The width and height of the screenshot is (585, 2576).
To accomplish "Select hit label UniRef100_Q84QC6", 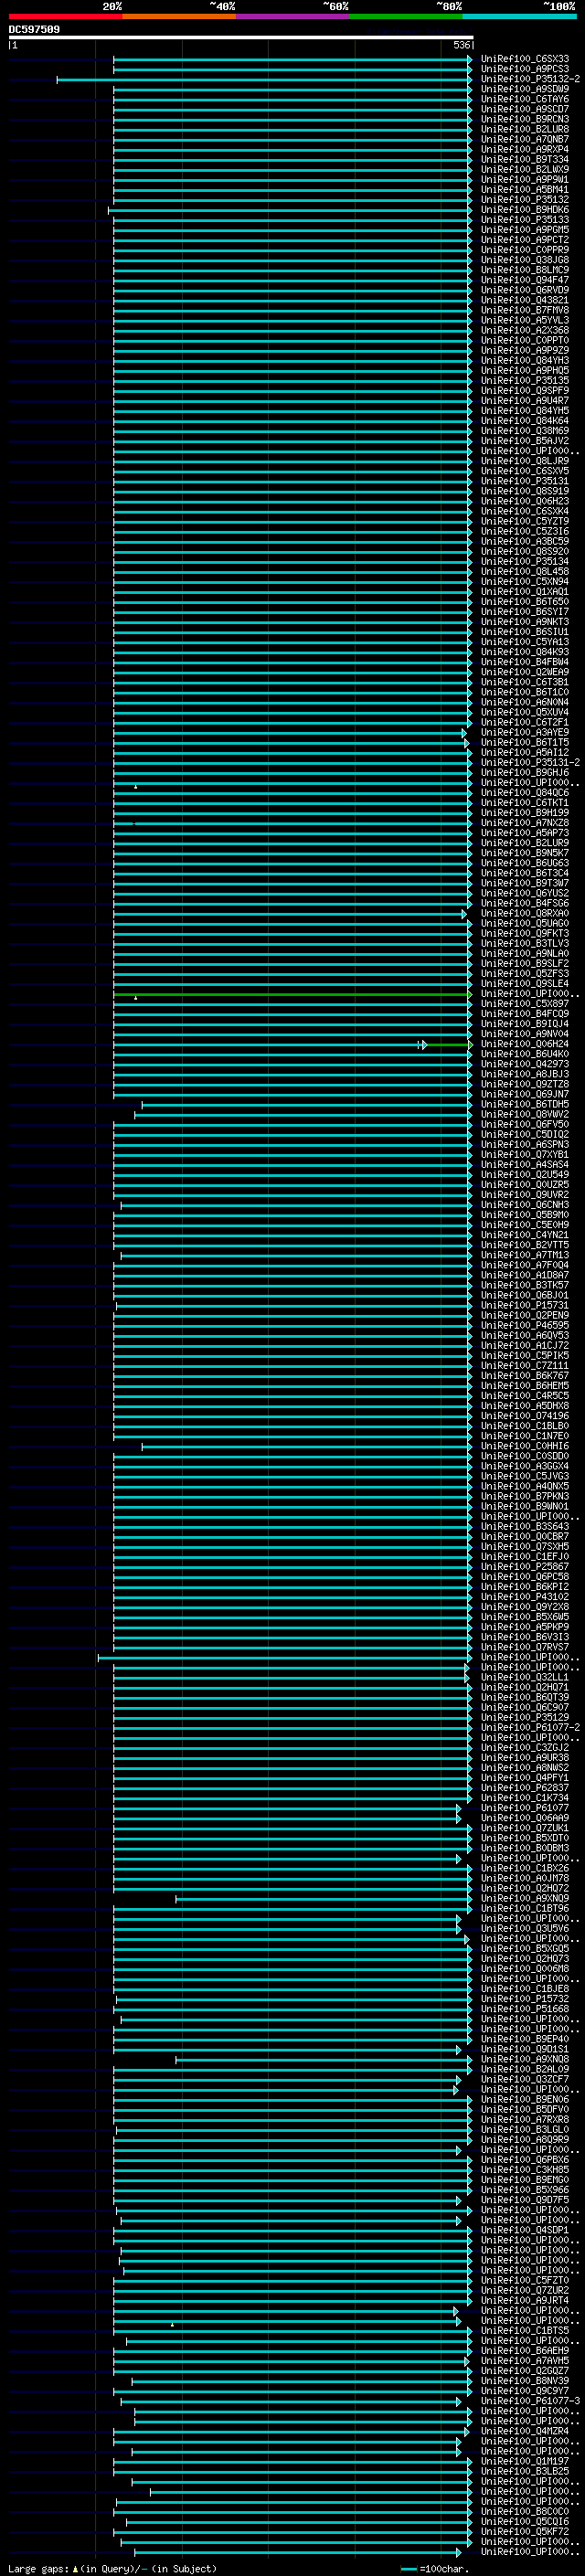I will pyautogui.click(x=525, y=793).
